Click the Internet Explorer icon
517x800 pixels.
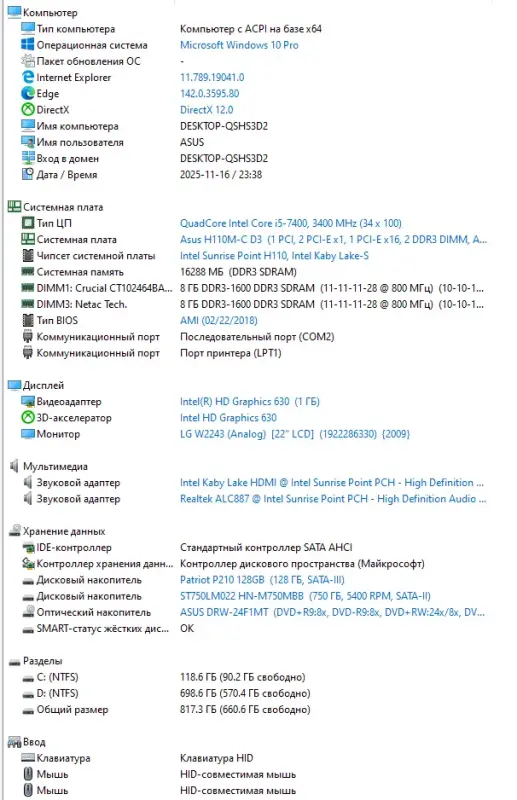click(28, 77)
